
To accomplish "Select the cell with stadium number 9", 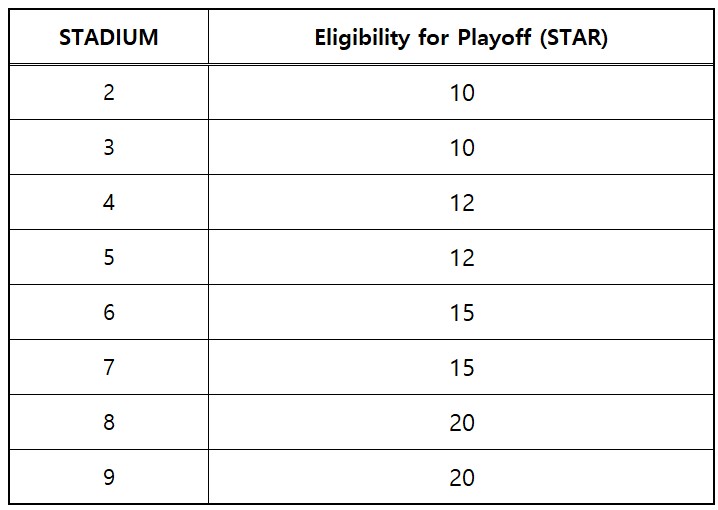I will pos(109,477).
